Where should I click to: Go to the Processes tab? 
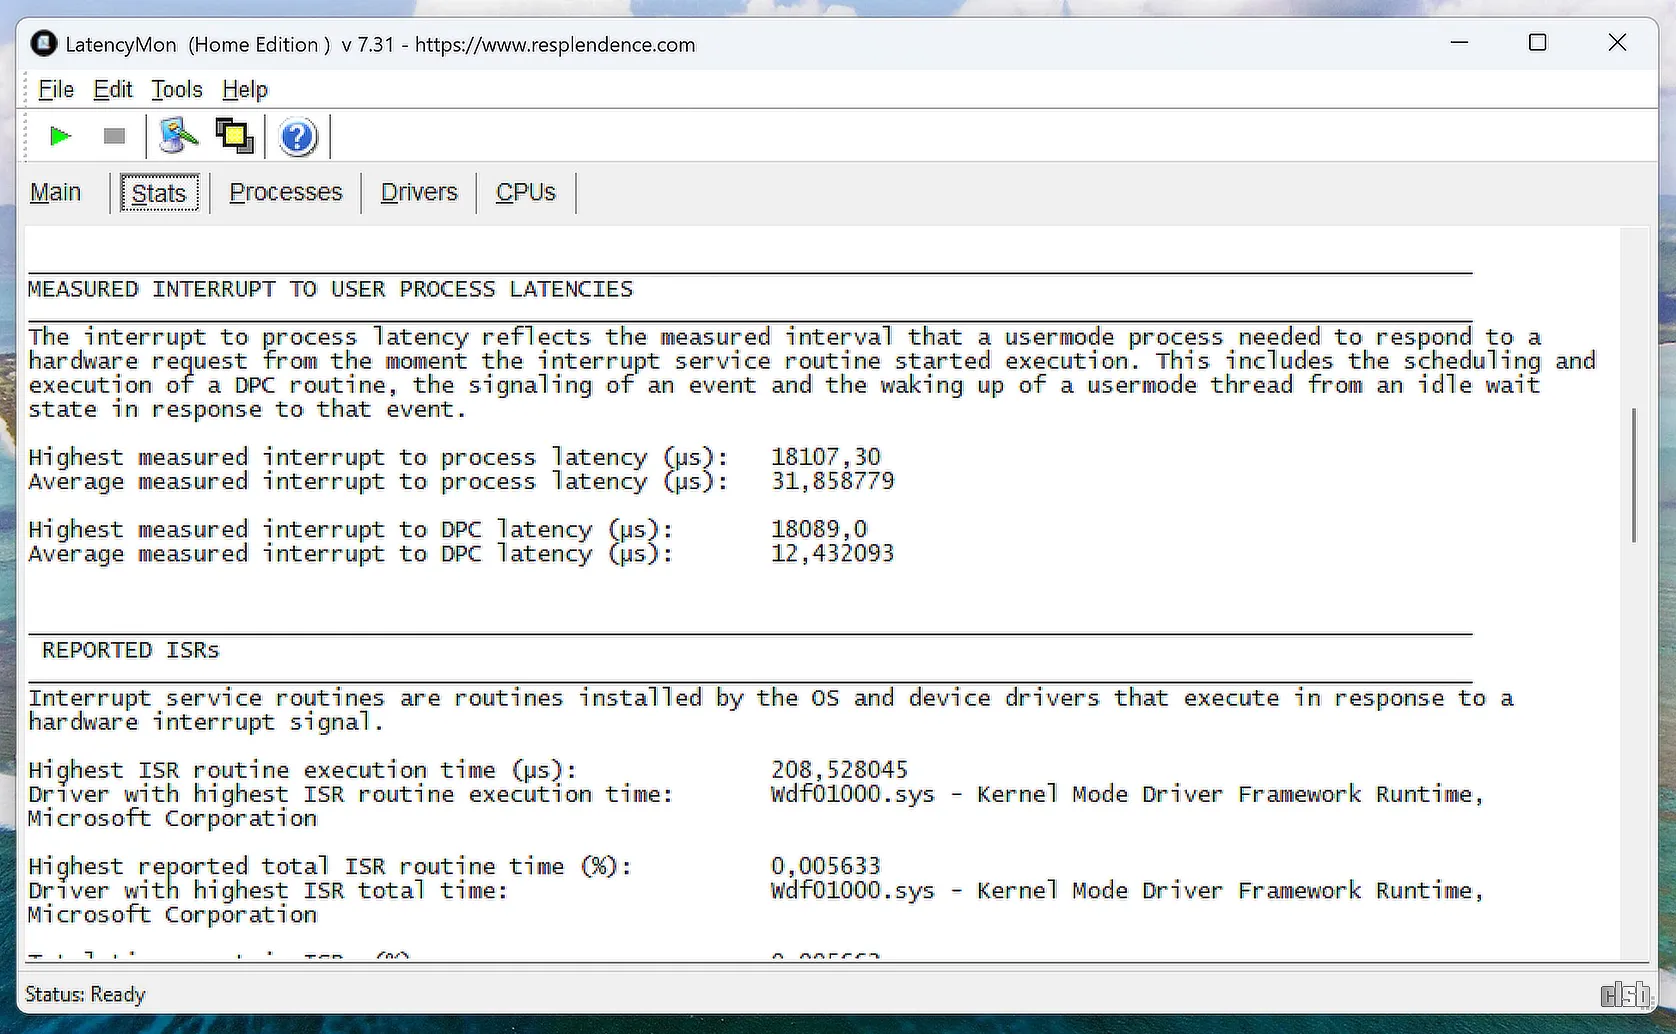tap(286, 192)
